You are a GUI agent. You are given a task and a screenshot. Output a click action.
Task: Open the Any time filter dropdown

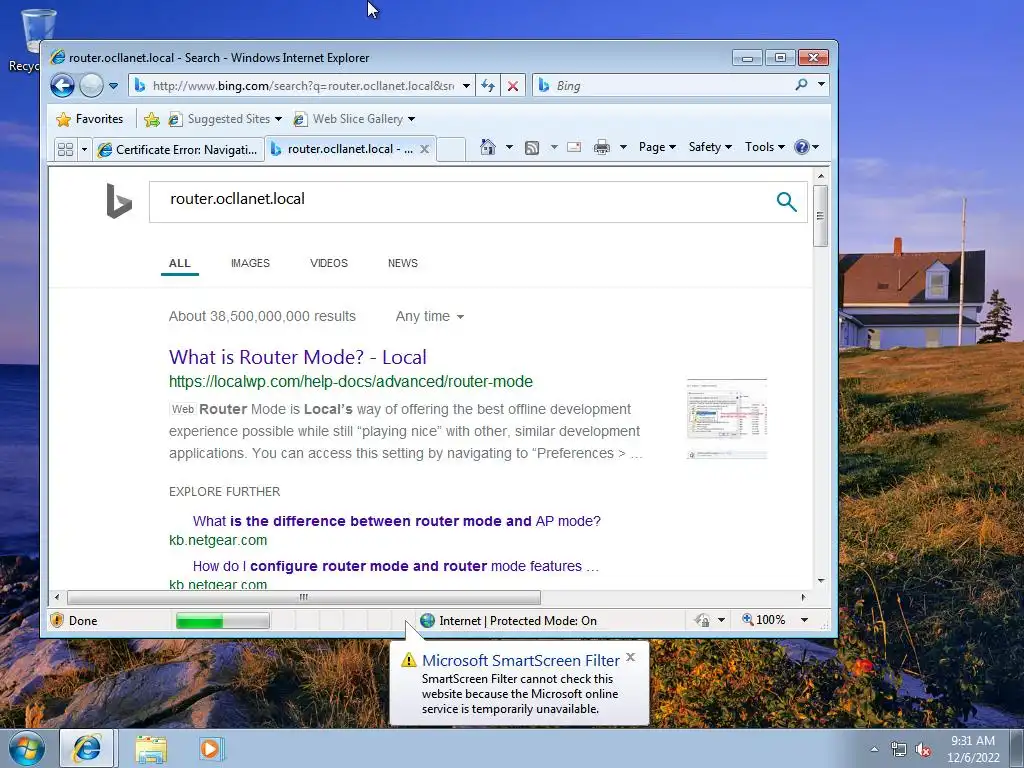(x=430, y=317)
